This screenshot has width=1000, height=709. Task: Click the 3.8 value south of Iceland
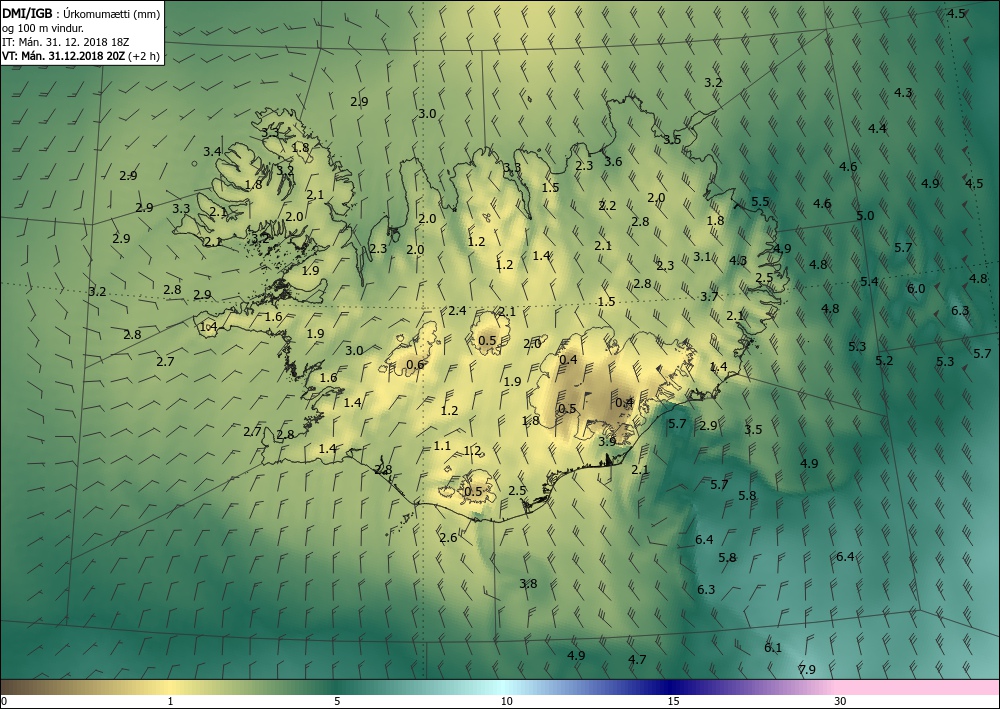click(528, 583)
